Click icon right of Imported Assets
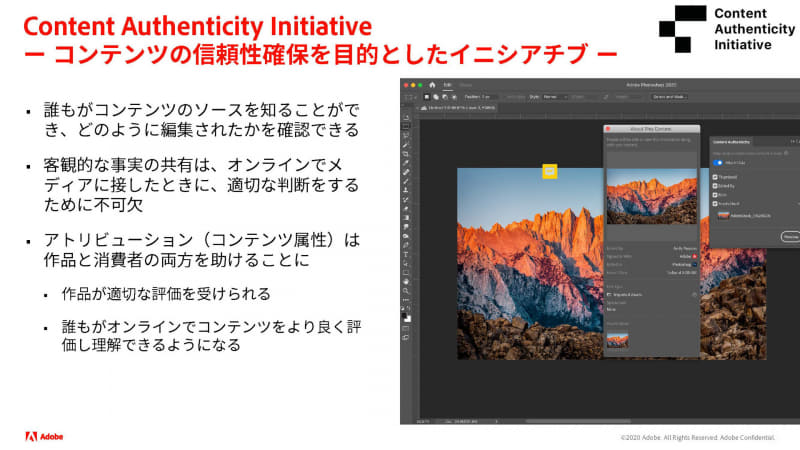The height and width of the screenshot is (450, 800). (x=694, y=294)
